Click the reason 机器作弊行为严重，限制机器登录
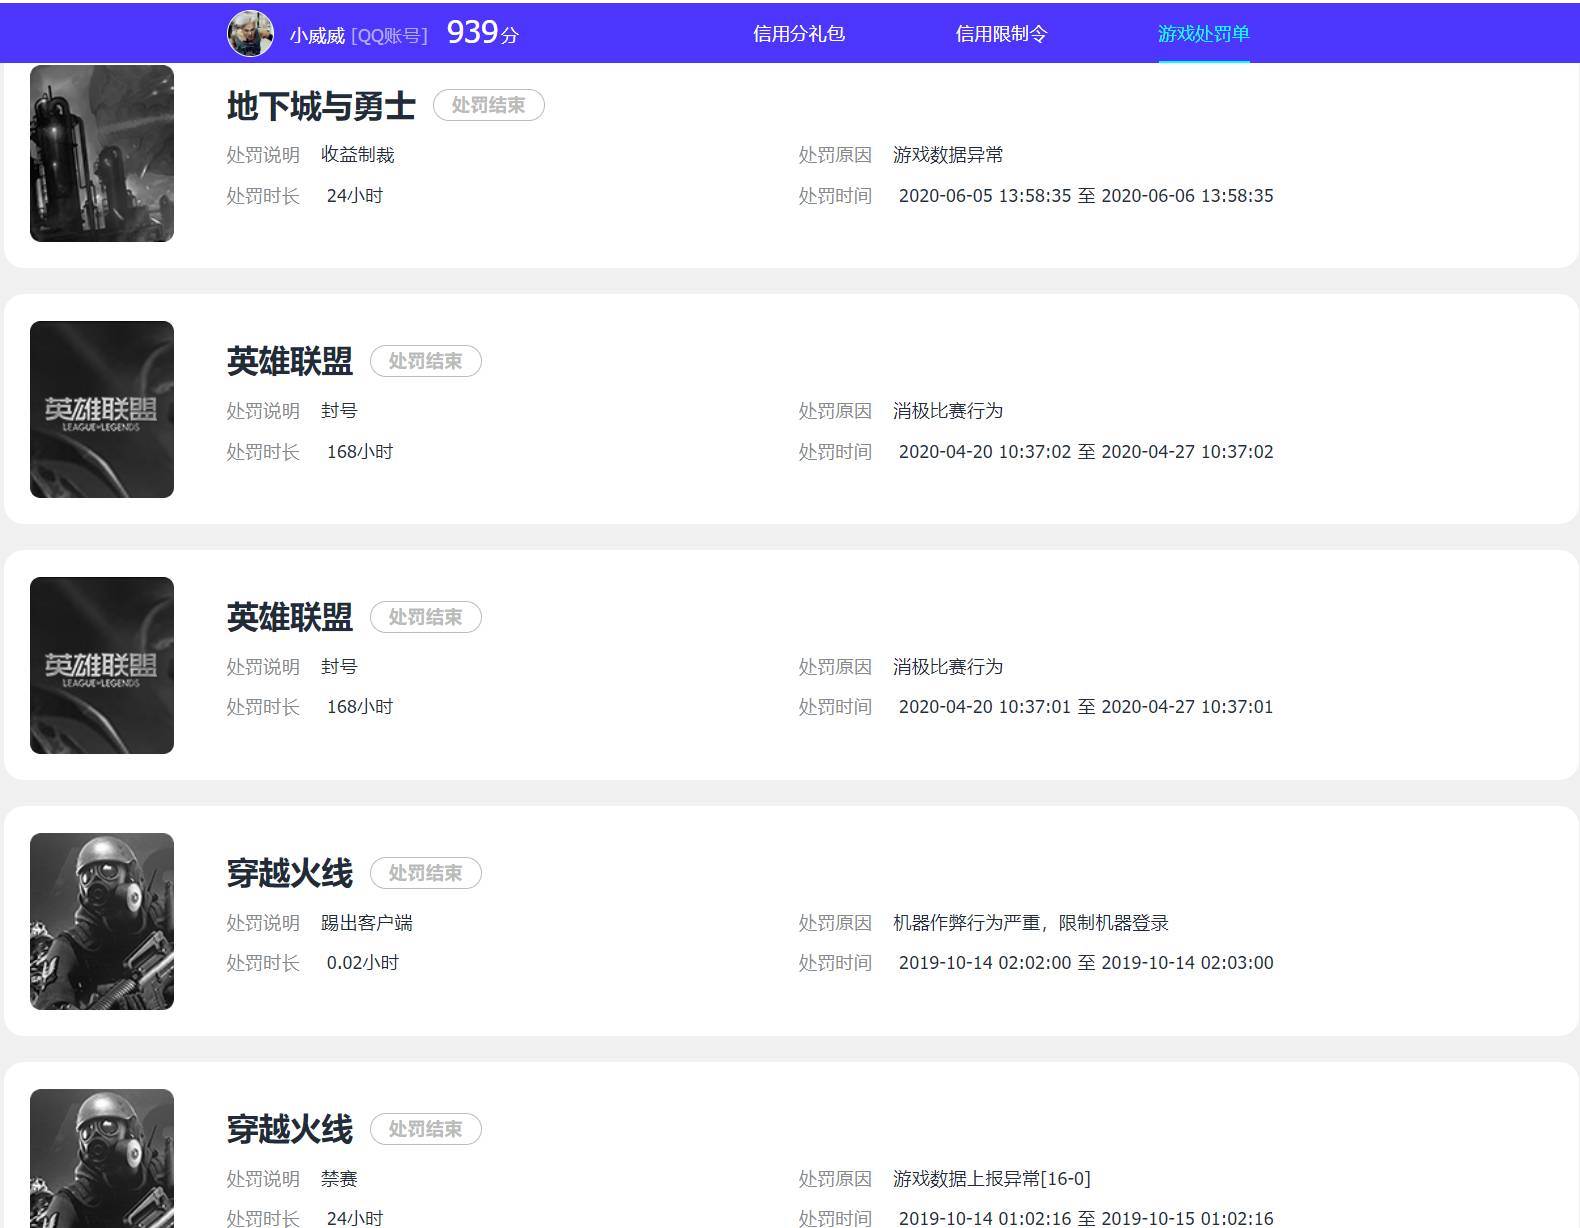This screenshot has height=1228, width=1580. (x=1031, y=923)
